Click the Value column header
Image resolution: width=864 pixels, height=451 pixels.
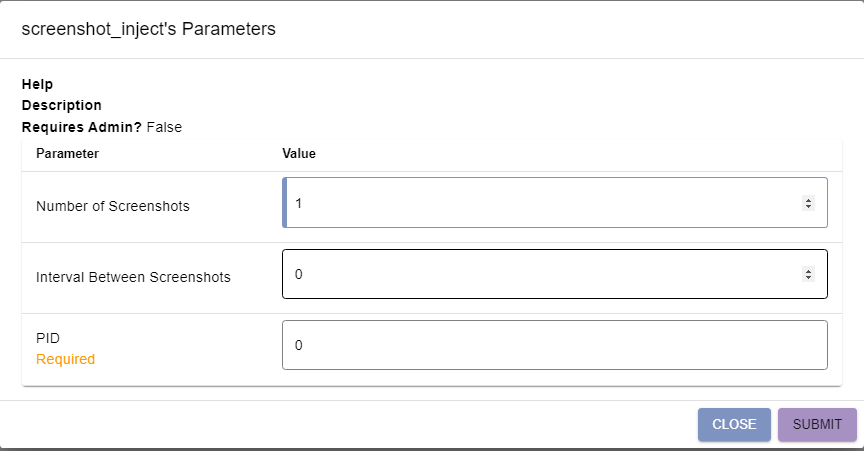point(299,154)
